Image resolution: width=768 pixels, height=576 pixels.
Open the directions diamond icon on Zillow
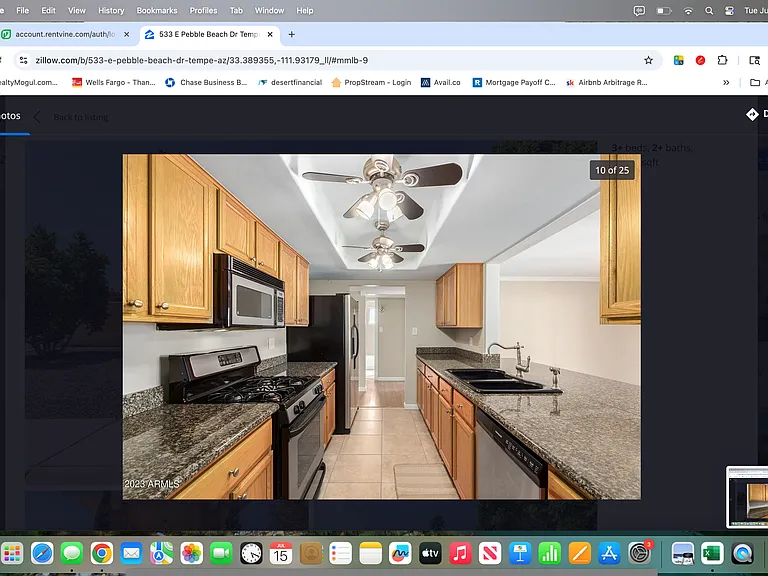pyautogui.click(x=752, y=114)
